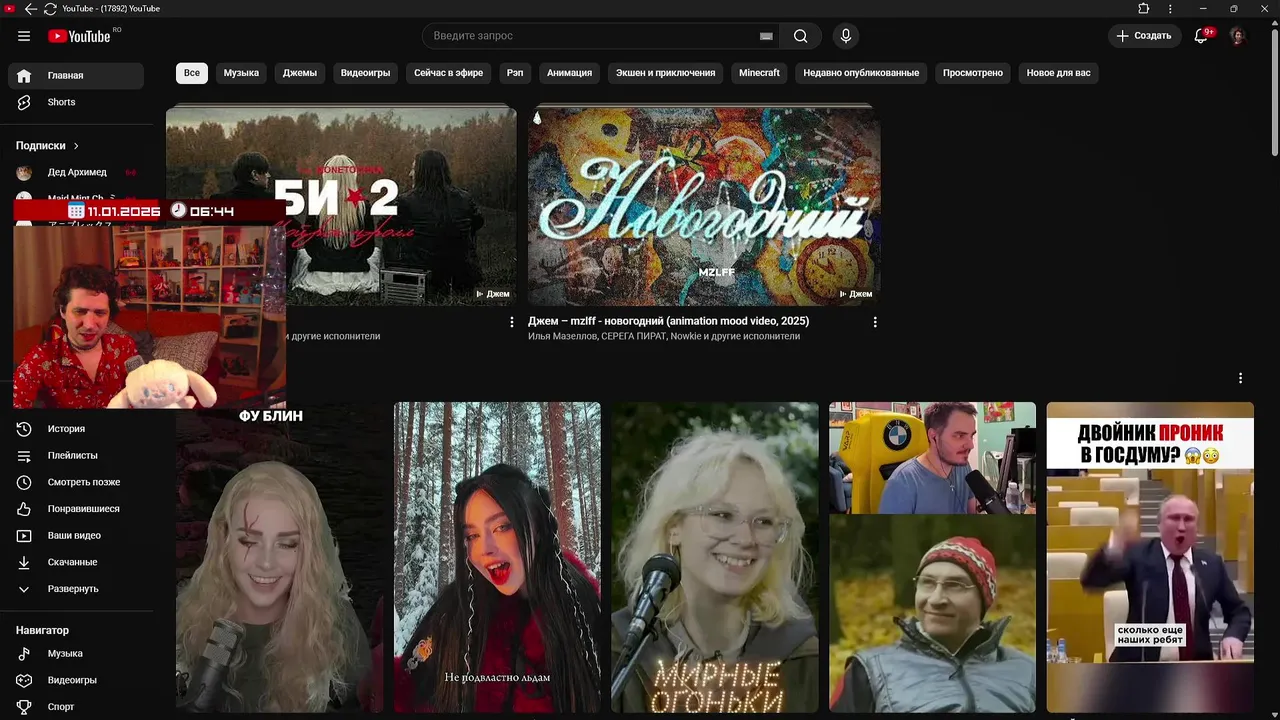Open mzlff новогодний video title

coord(668,321)
